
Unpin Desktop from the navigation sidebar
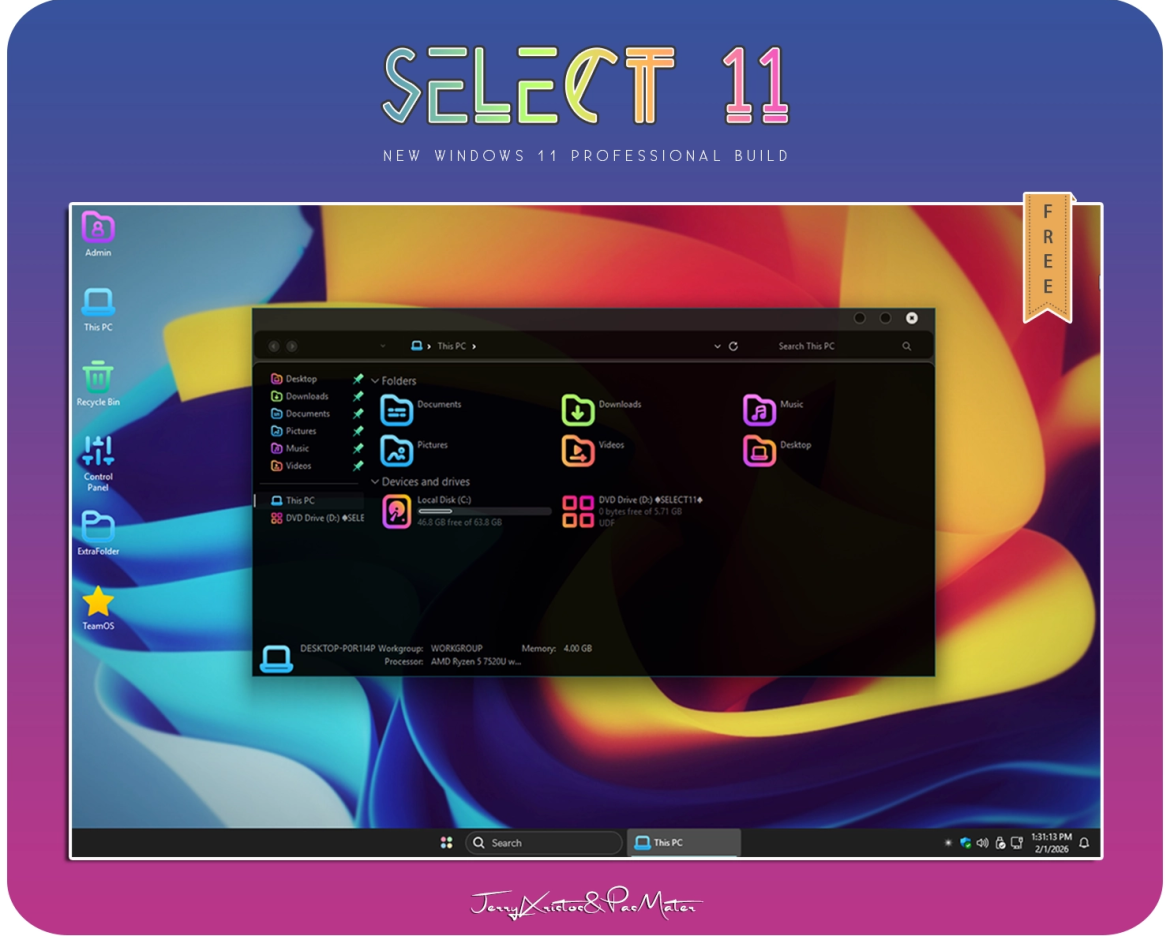[x=358, y=379]
